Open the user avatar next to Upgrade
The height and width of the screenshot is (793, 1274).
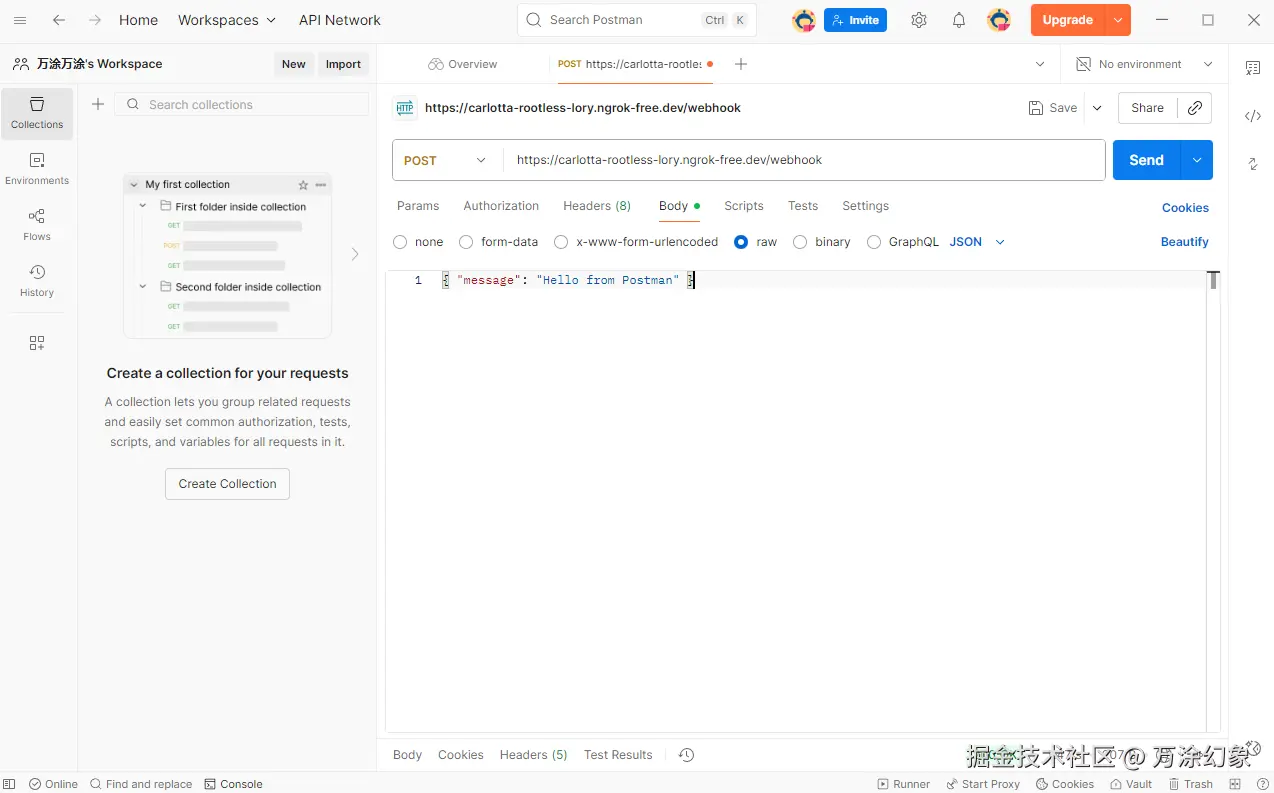[998, 20]
